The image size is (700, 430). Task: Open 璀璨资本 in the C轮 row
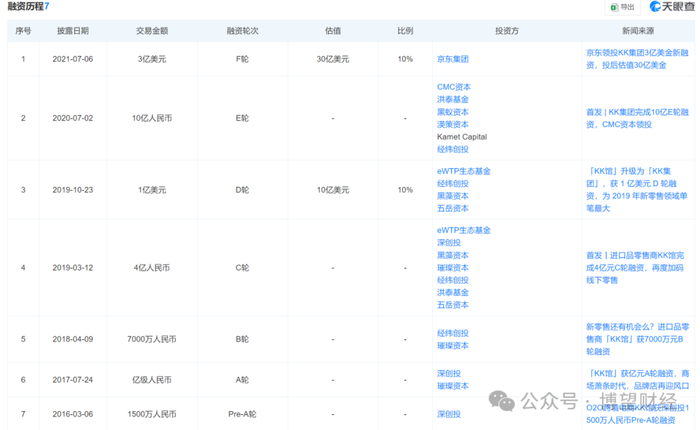(x=453, y=267)
